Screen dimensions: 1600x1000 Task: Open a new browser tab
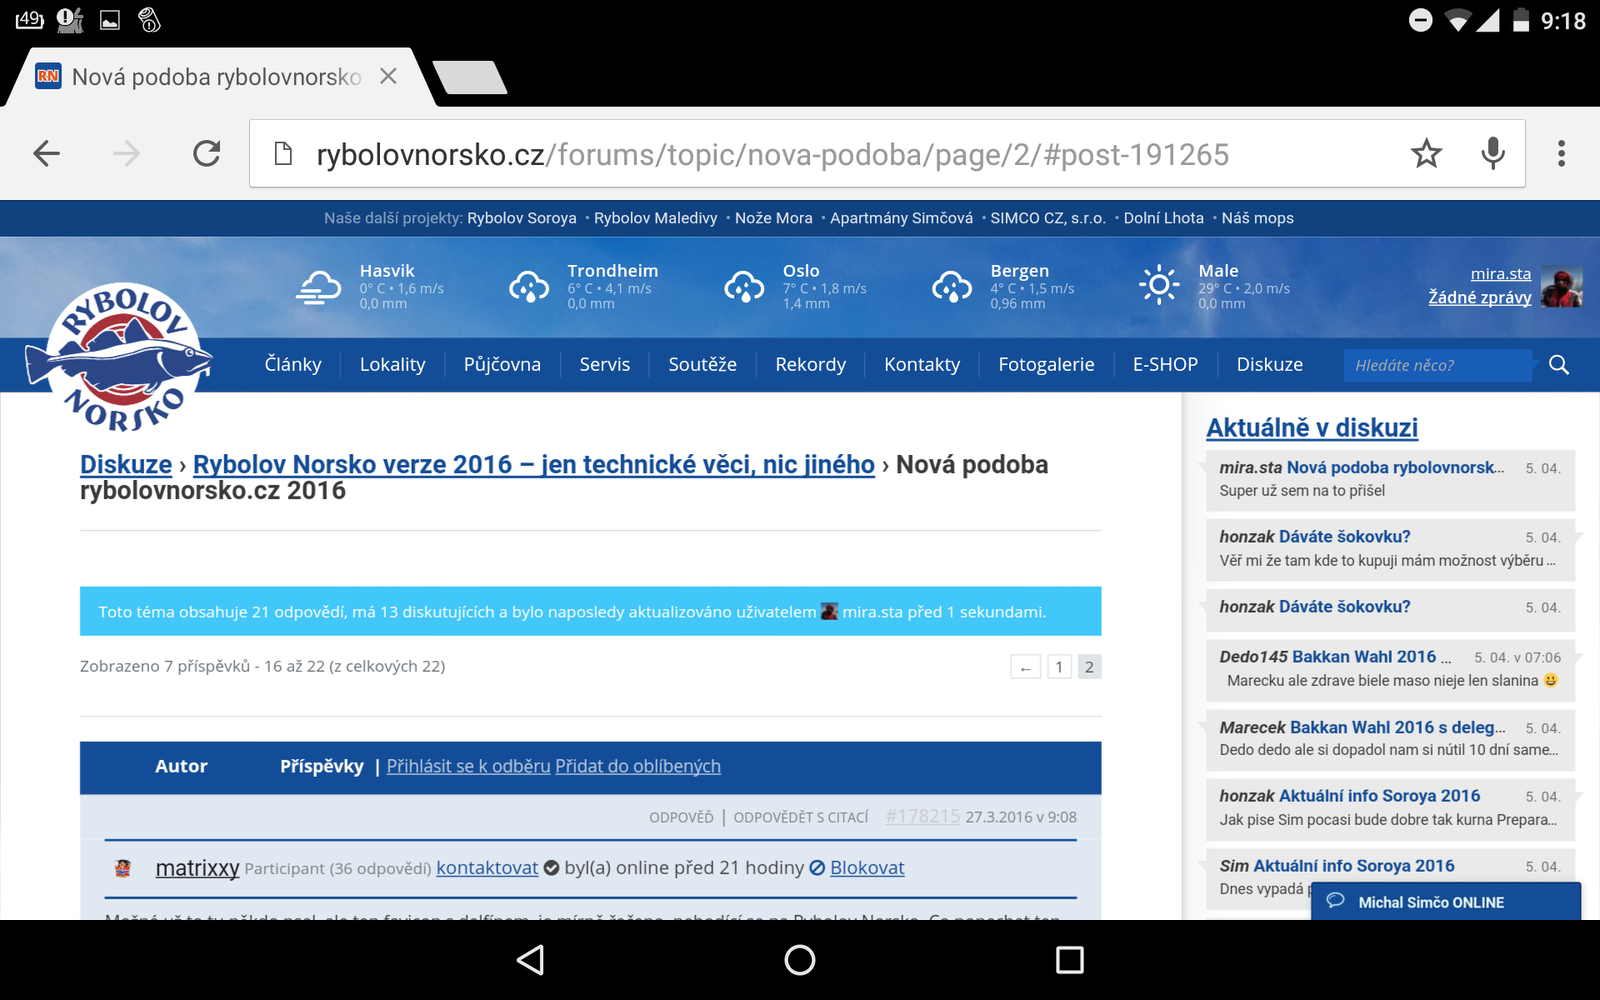tap(470, 78)
